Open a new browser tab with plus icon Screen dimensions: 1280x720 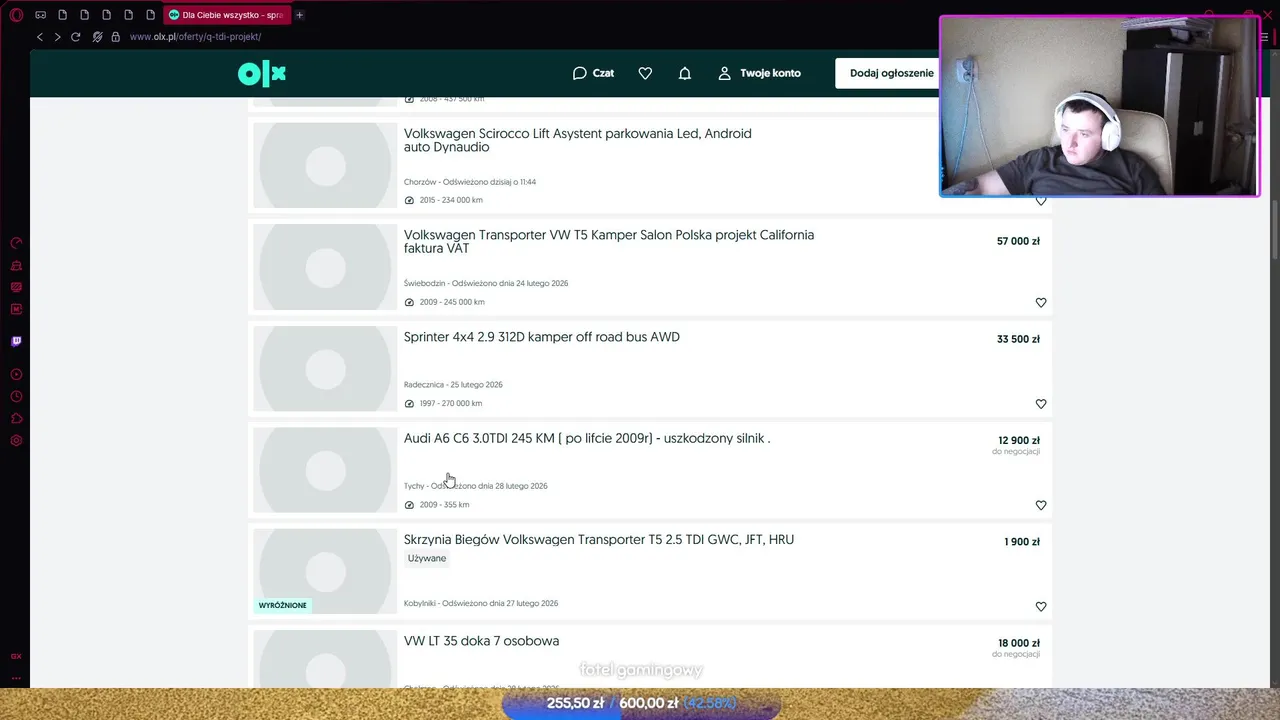(x=299, y=15)
